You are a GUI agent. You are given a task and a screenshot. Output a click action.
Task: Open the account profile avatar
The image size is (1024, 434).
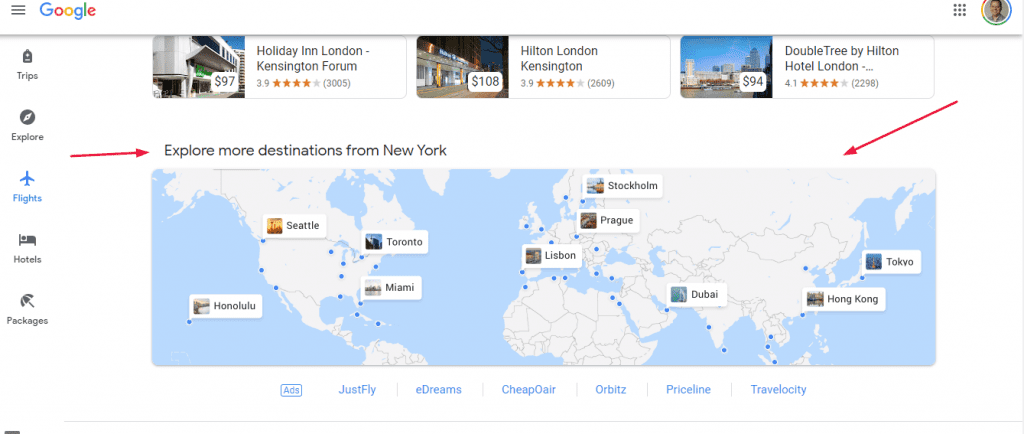[995, 11]
